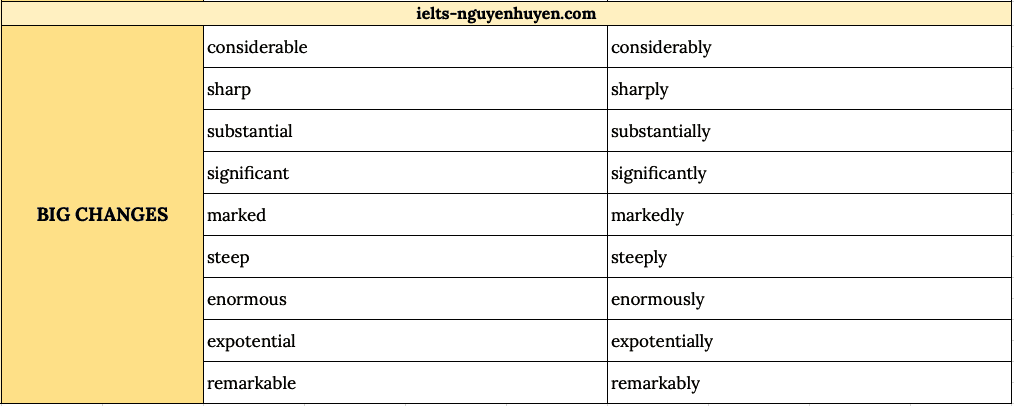Select the "enormously" cell
The width and height of the screenshot is (1014, 406).
coord(808,299)
